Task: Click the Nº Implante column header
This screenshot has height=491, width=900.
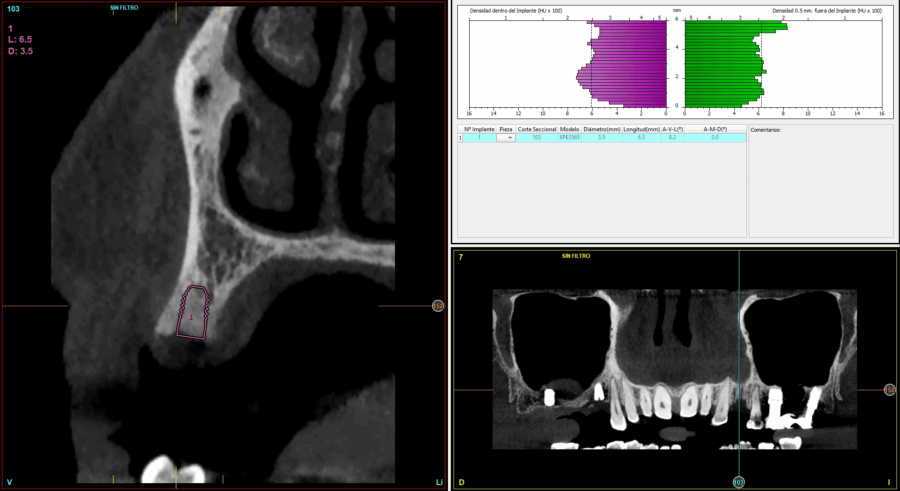Action: click(478, 129)
